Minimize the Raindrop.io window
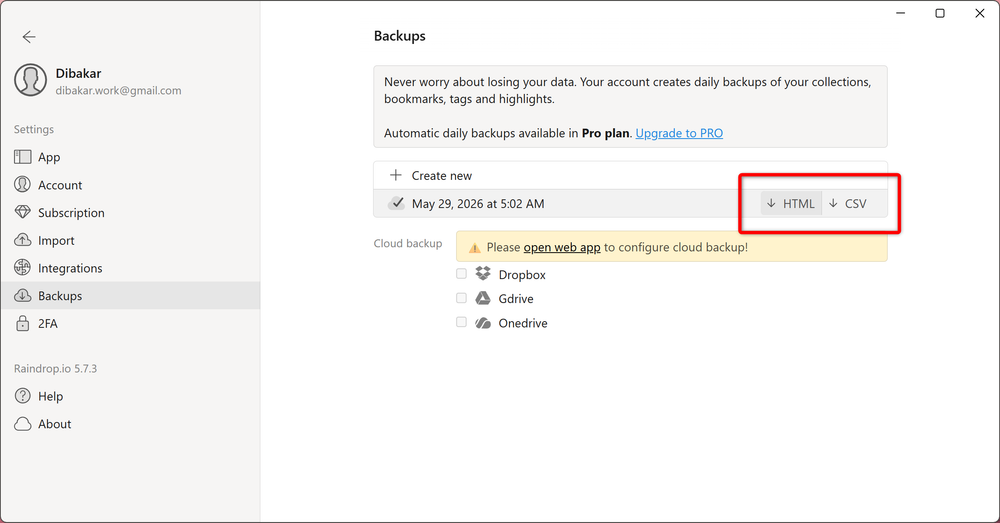1000x523 pixels. pyautogui.click(x=901, y=13)
